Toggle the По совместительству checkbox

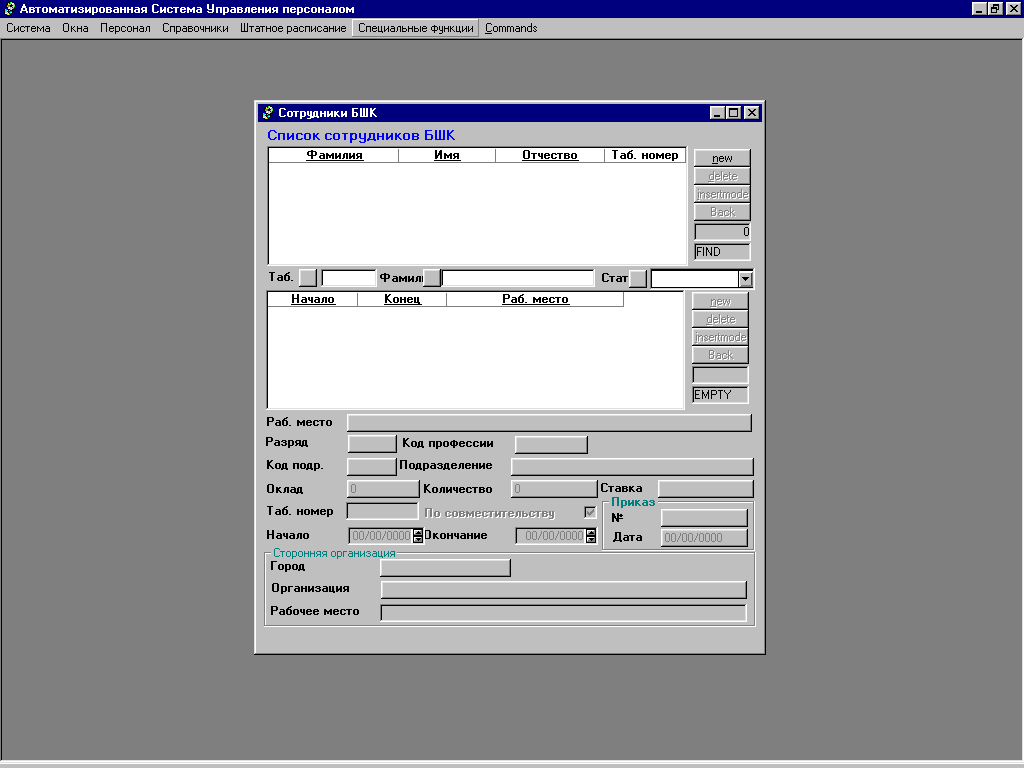[590, 513]
